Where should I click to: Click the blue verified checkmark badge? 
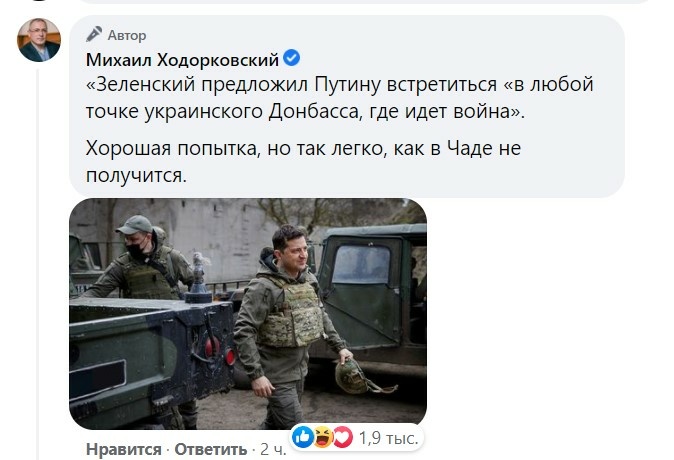(x=292, y=58)
